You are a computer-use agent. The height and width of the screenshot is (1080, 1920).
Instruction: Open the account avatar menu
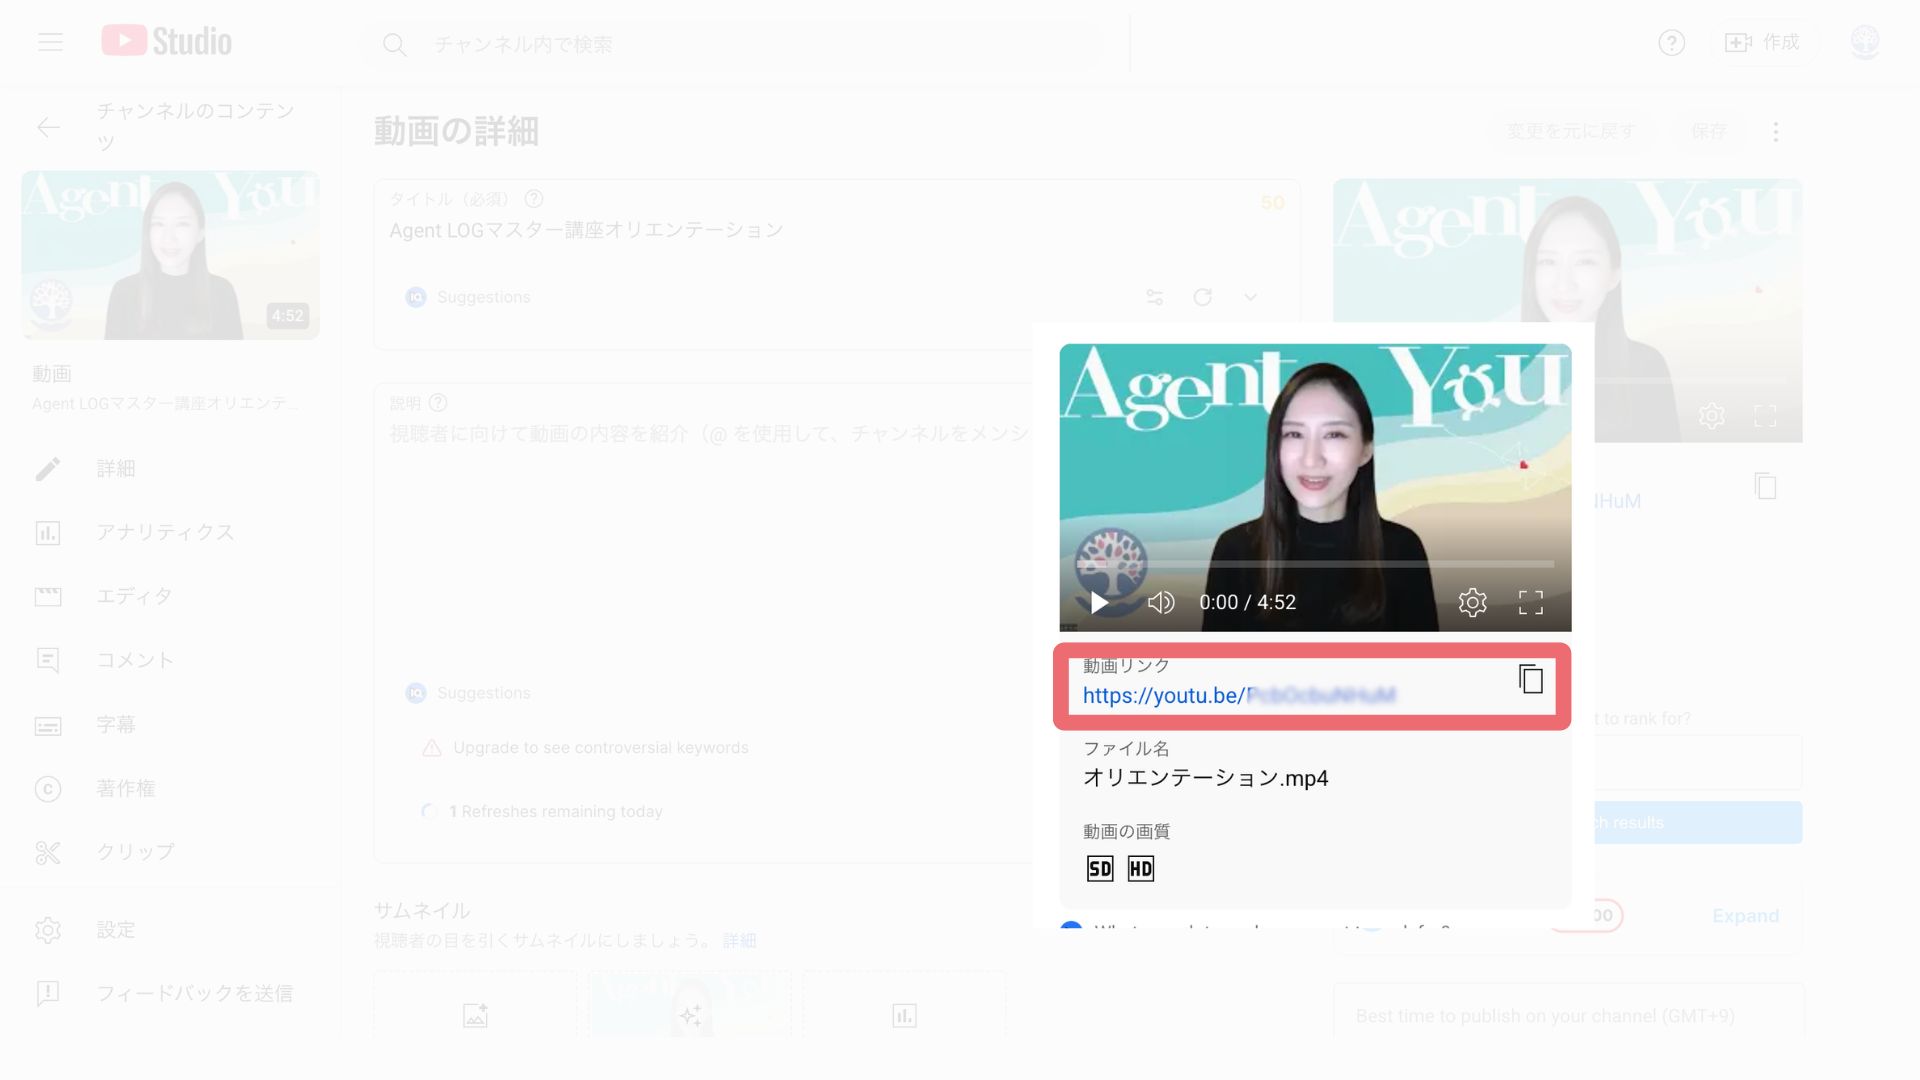coord(1865,42)
